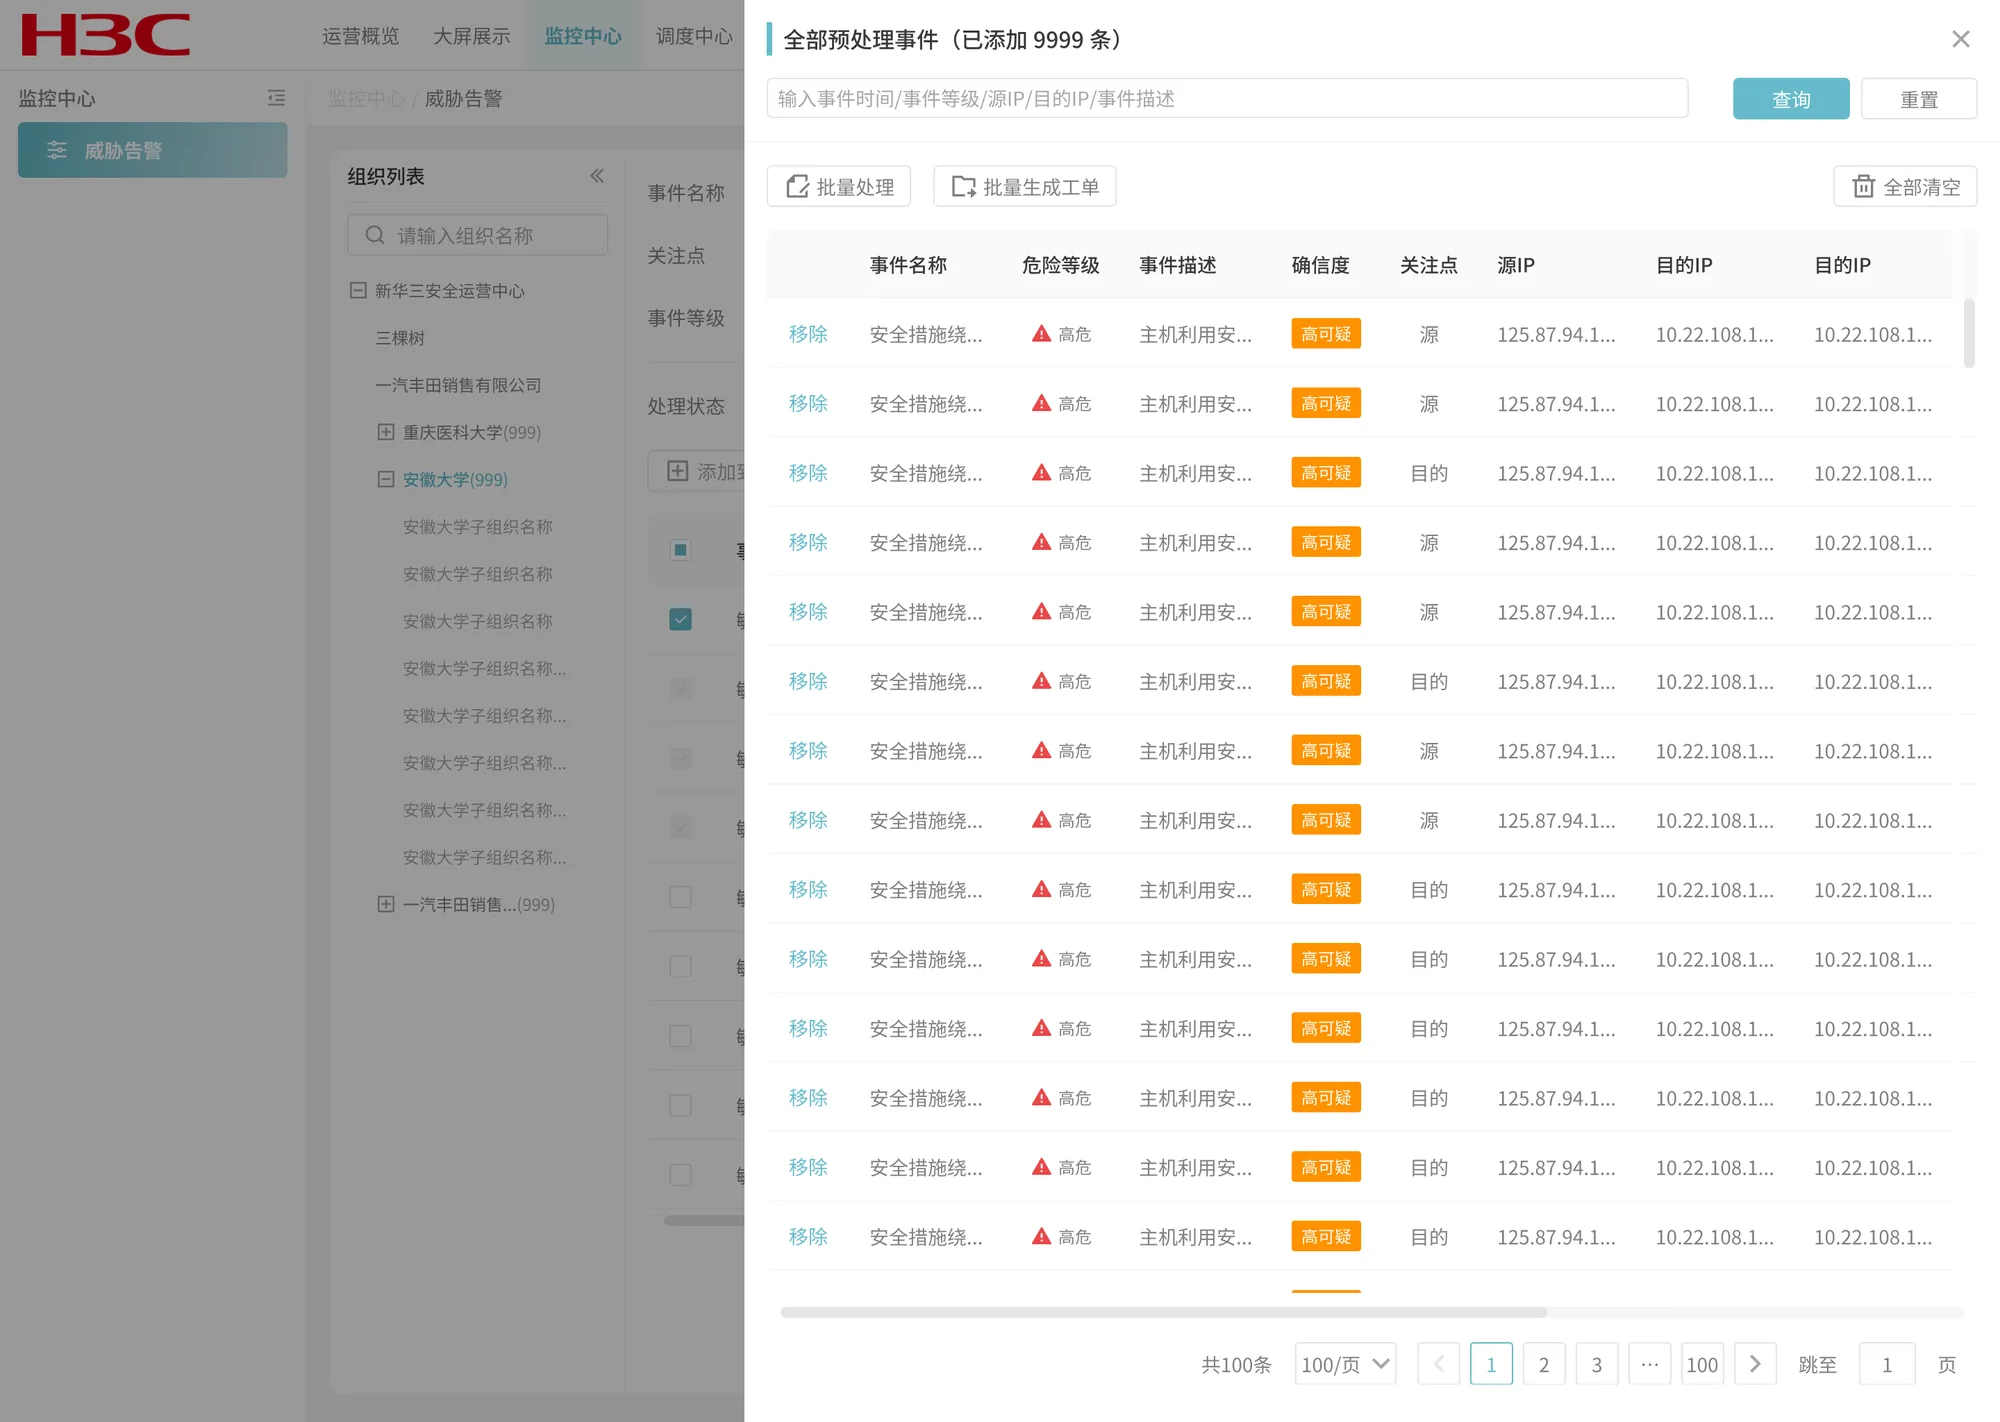2000x1422 pixels.
Task: Click 移除 link in the first row
Action: click(x=808, y=334)
